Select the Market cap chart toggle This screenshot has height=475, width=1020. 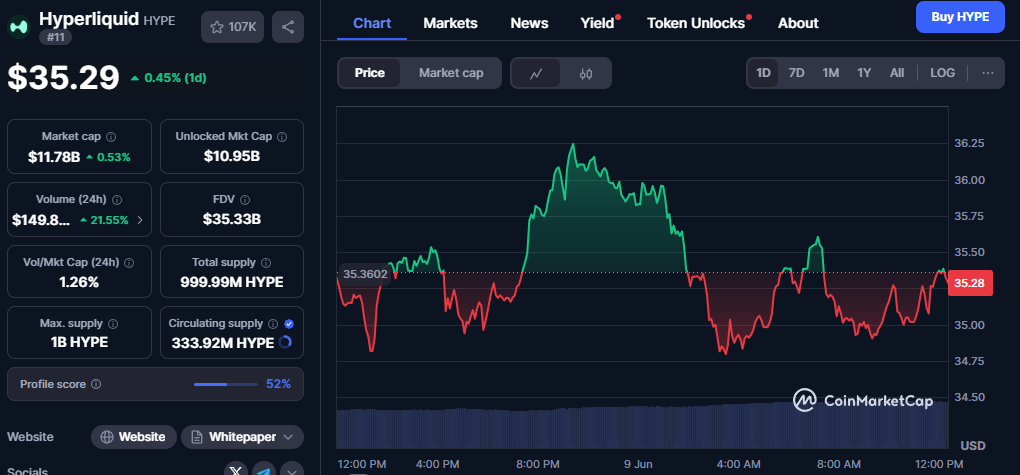point(451,73)
